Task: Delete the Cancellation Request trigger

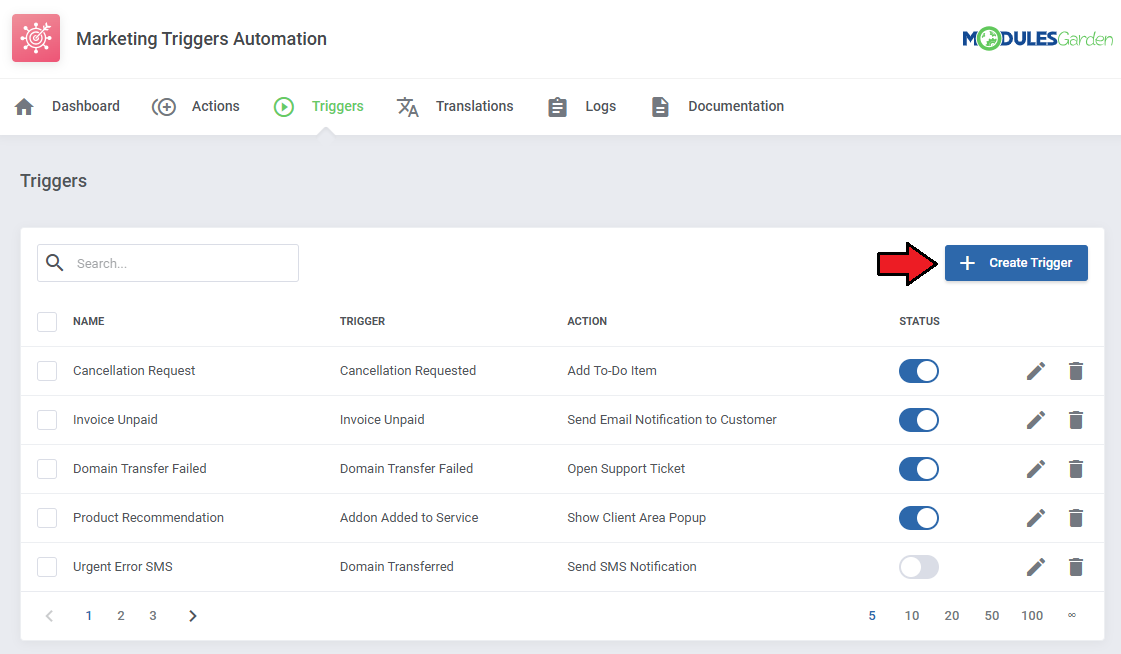Action: click(x=1076, y=371)
